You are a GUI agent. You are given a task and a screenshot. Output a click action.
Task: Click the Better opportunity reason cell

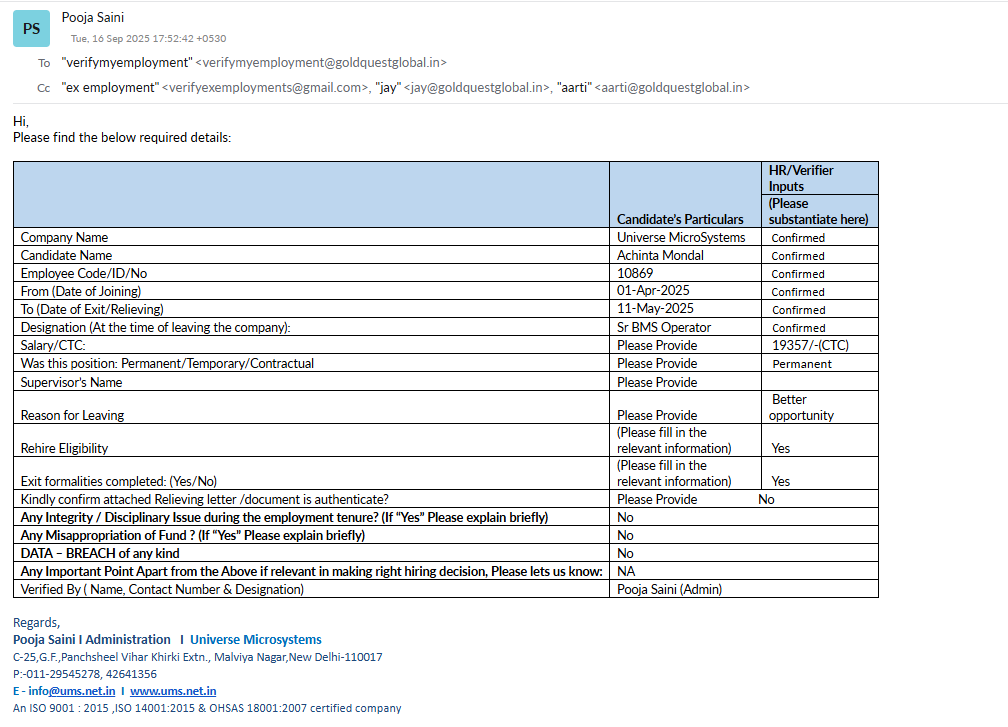click(x=801, y=407)
